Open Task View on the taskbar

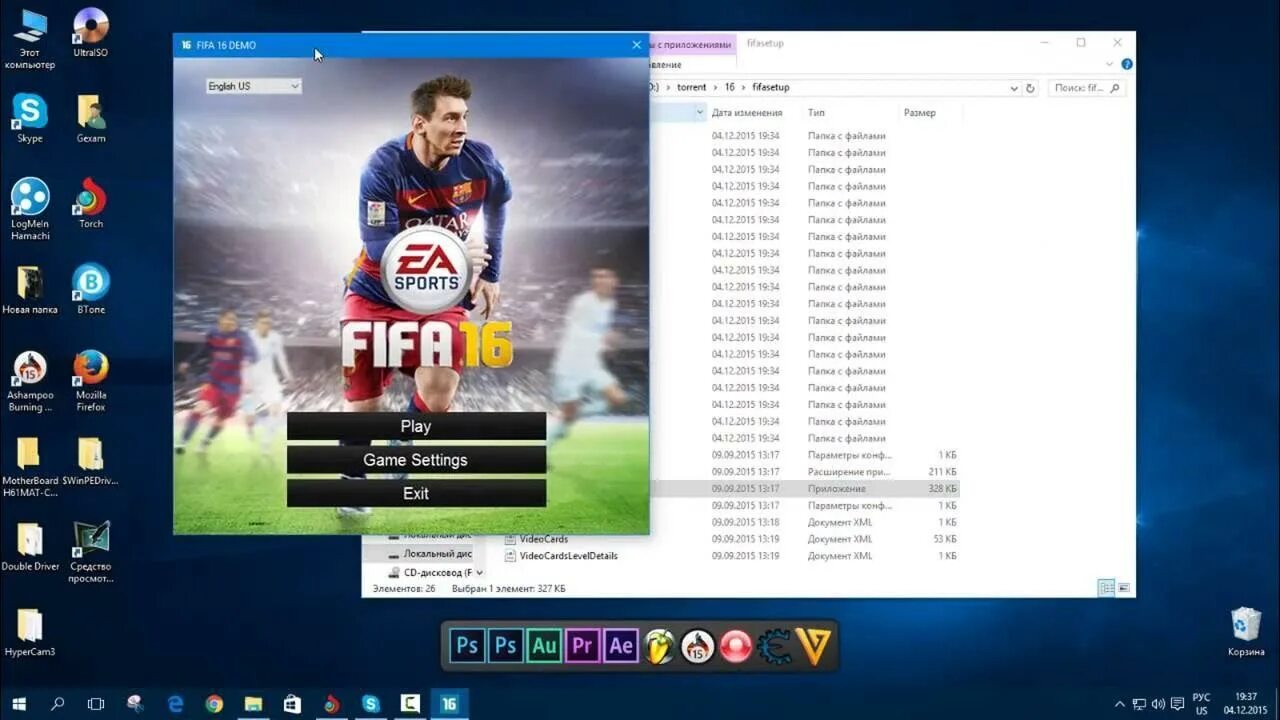coord(96,704)
